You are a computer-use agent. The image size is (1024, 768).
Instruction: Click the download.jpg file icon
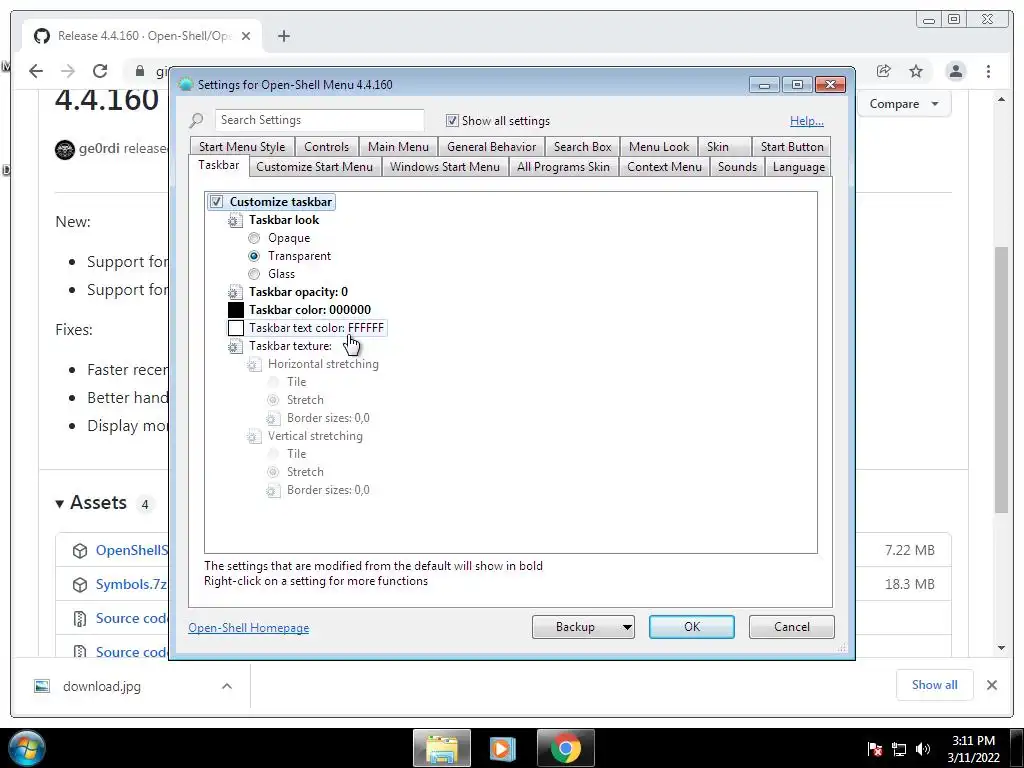click(42, 686)
